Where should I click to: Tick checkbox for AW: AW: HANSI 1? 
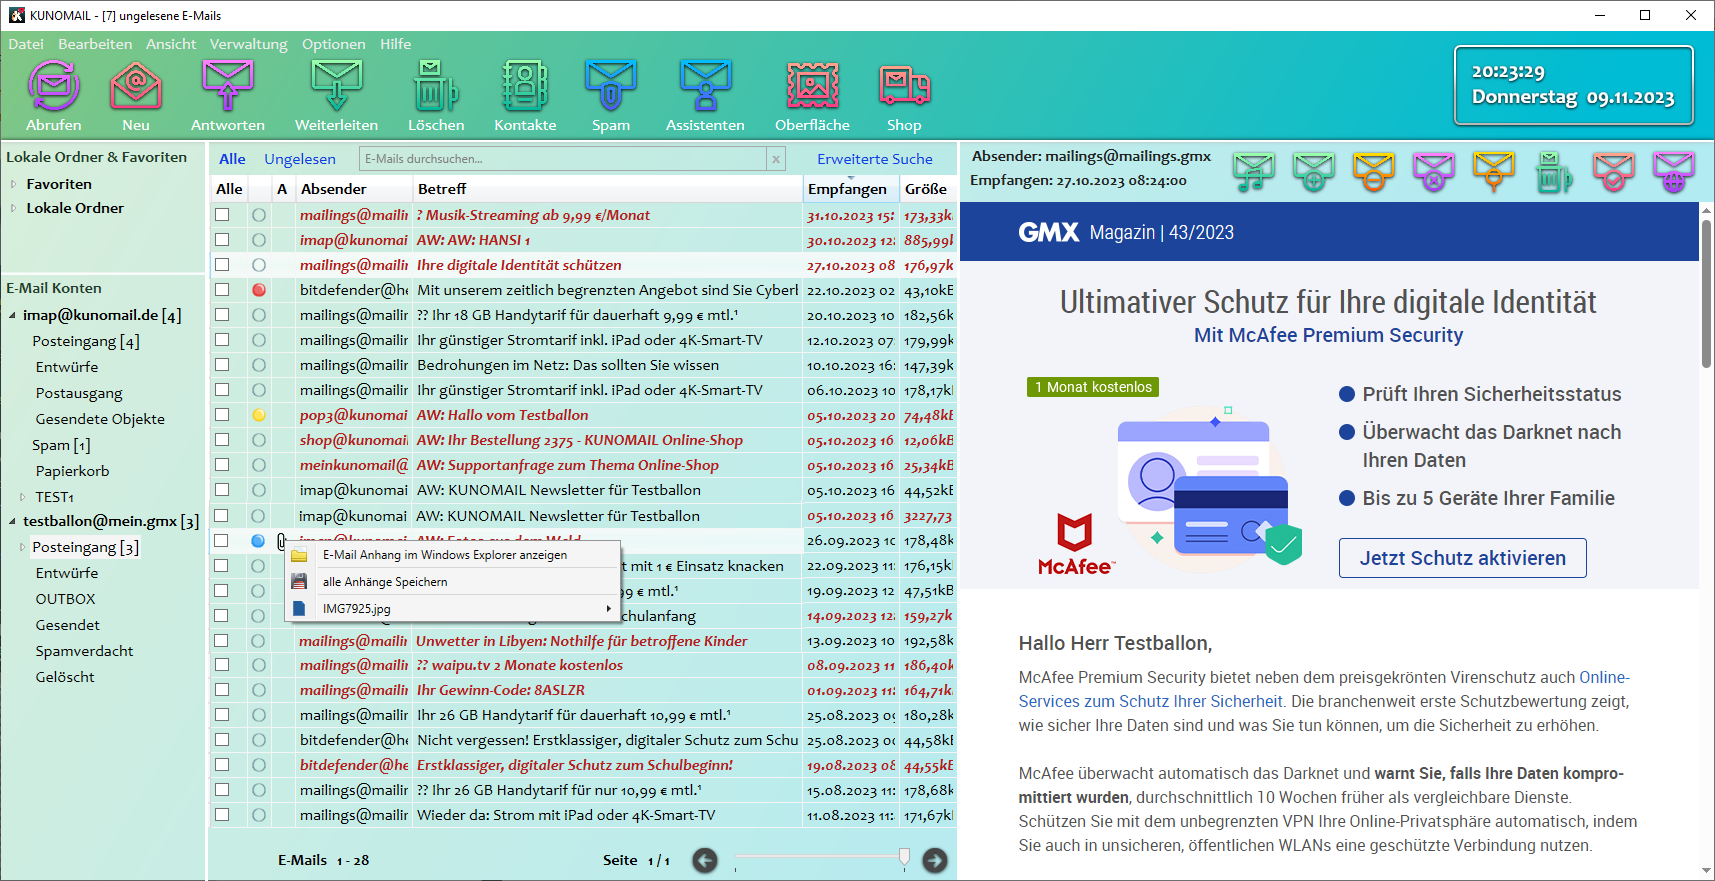pos(222,240)
